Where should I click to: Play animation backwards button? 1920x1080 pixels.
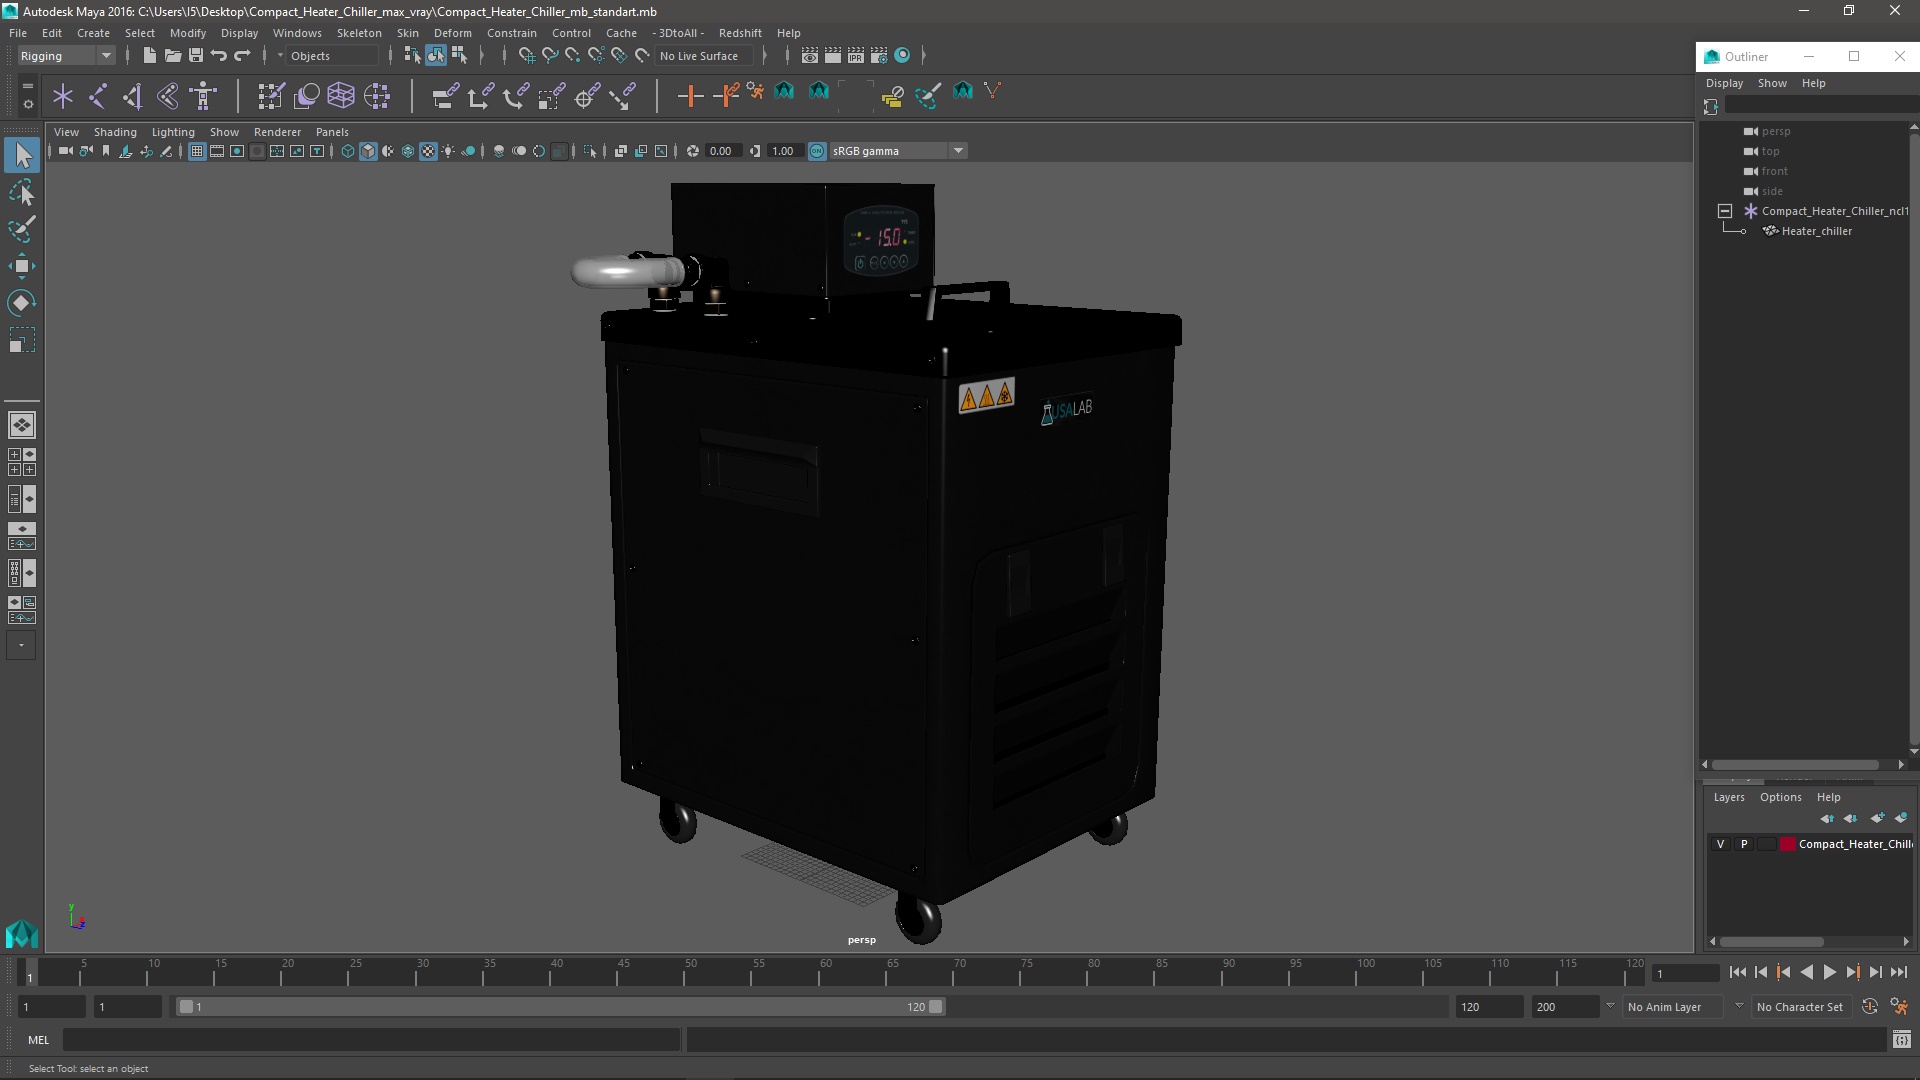[x=1806, y=972]
